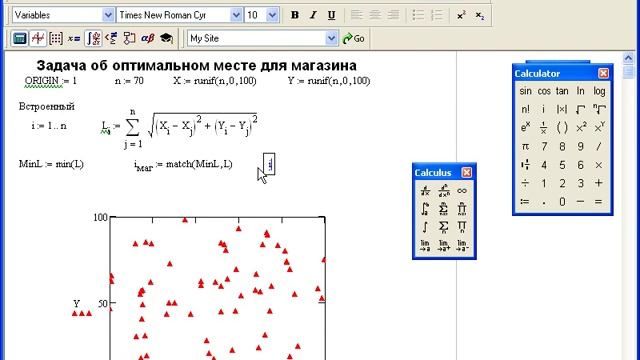
Task: Insert definite integral from Calculus palette
Action: point(425,209)
